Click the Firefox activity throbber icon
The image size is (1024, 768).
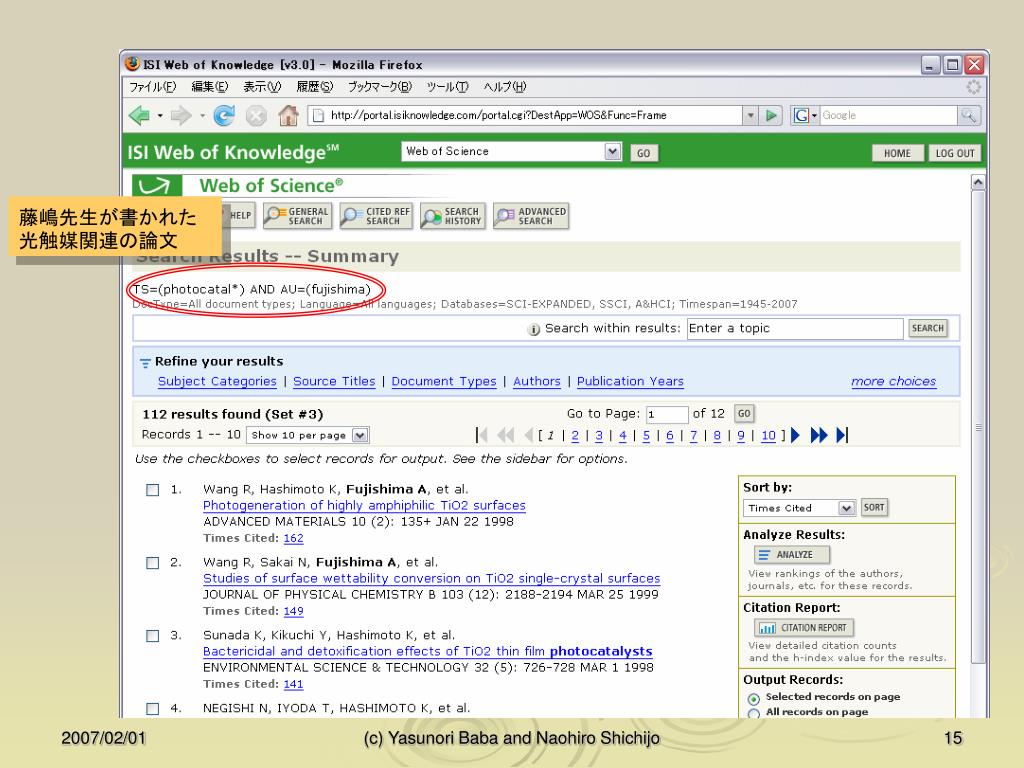[x=974, y=87]
